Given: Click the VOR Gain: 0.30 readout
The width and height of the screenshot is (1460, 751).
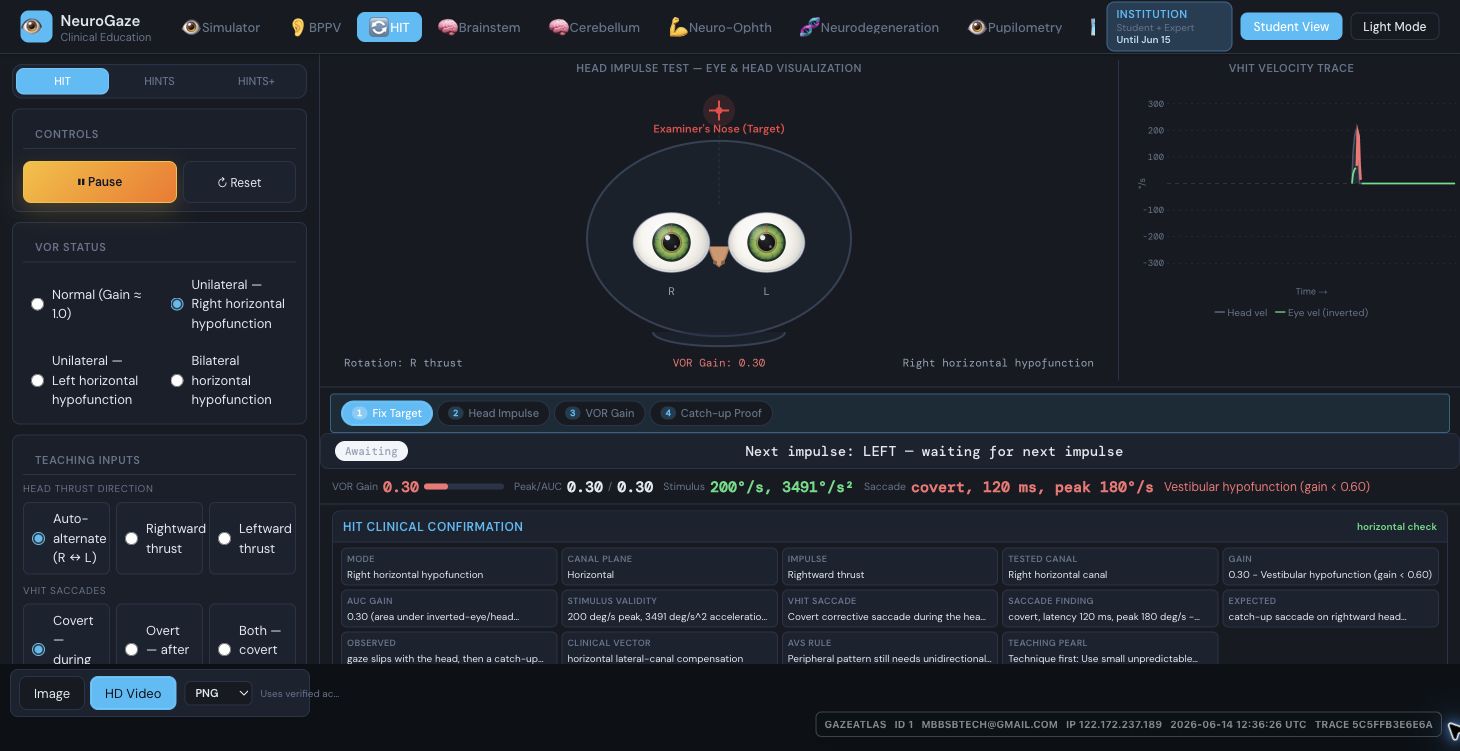Looking at the screenshot, I should pos(719,363).
